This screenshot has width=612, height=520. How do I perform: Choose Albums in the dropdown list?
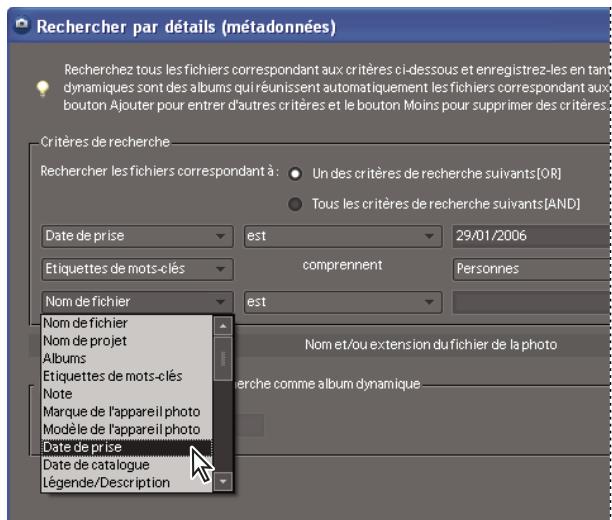tap(127, 358)
